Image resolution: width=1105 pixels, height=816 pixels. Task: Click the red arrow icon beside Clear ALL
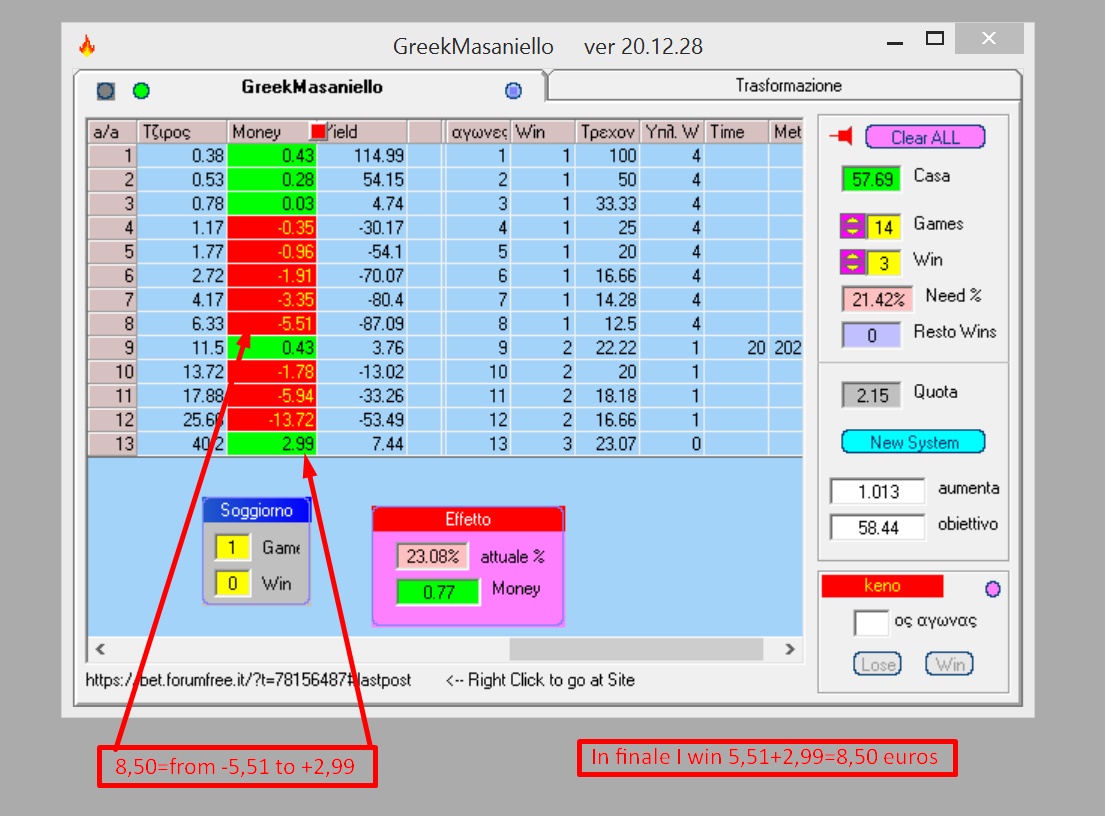click(x=841, y=136)
